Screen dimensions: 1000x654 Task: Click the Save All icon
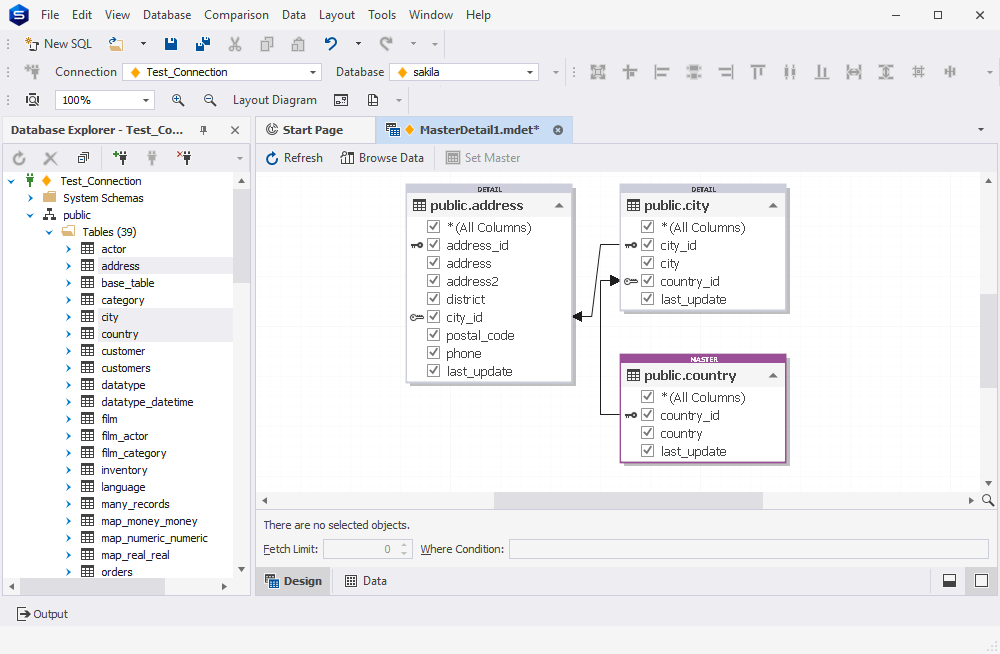point(203,44)
